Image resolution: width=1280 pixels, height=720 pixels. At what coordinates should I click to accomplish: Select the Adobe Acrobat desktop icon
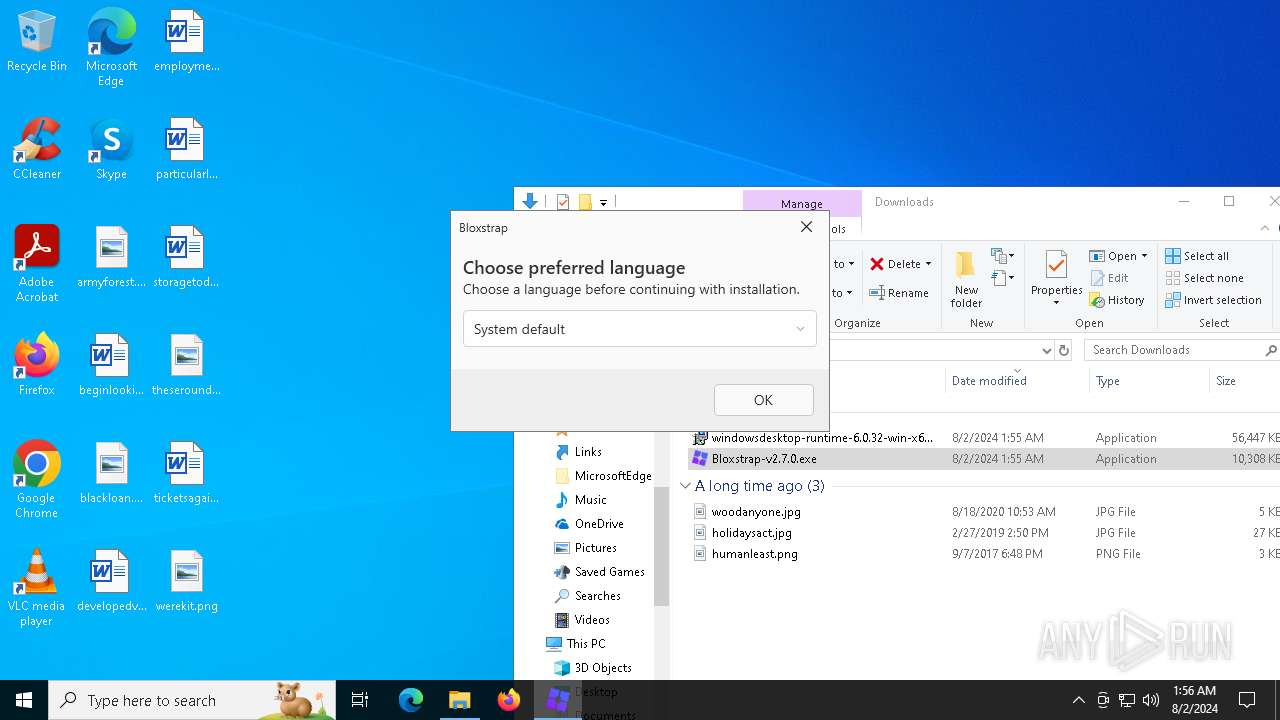coord(37,264)
